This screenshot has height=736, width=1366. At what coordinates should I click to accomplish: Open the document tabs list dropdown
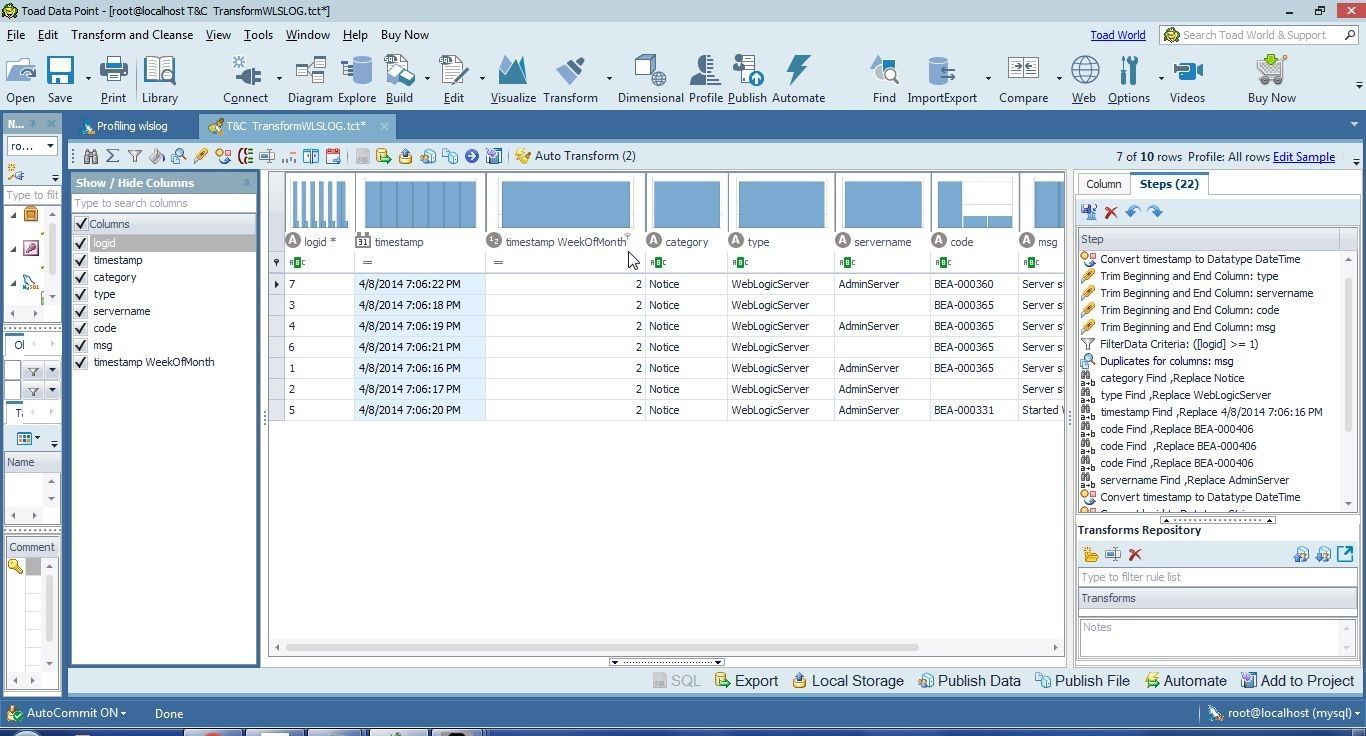coord(1355,125)
